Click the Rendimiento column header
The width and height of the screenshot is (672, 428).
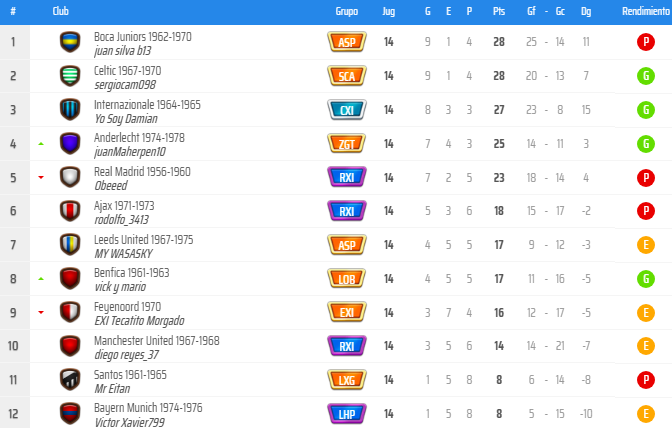(x=646, y=11)
